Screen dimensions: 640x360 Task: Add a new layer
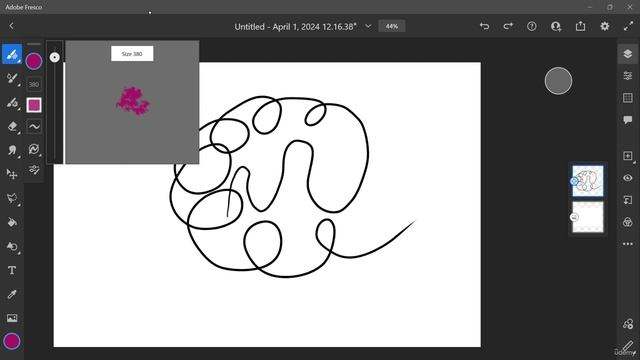628,156
